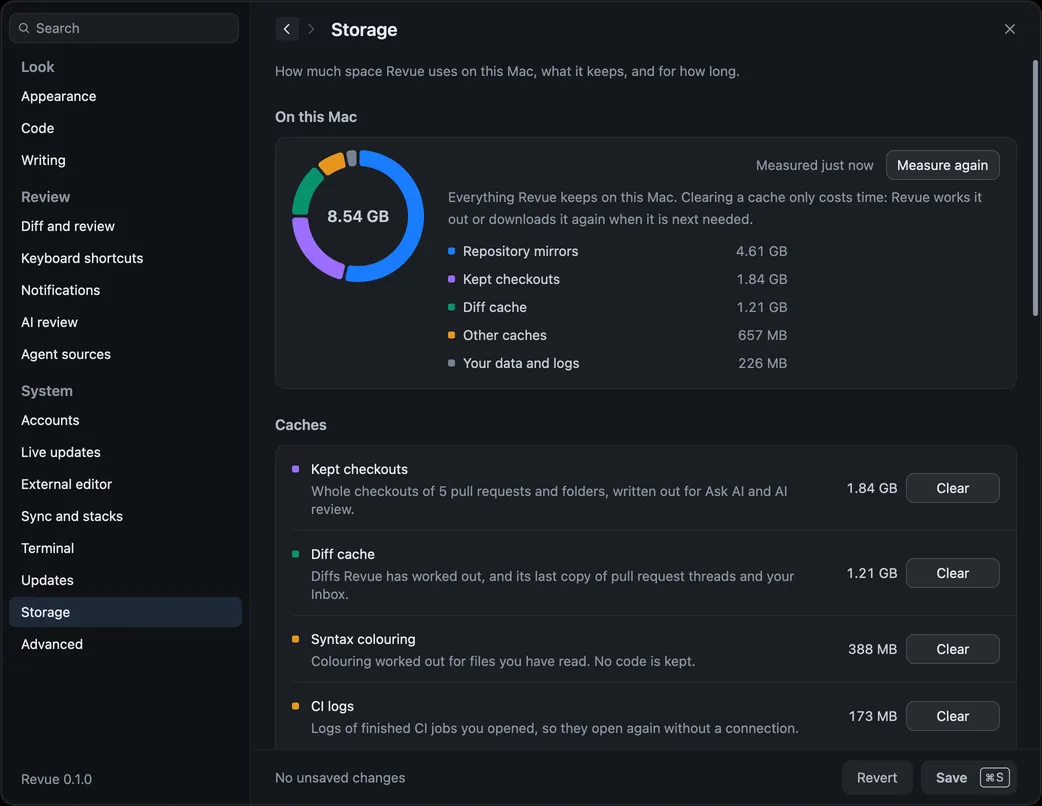Click the Measured just now label
The width and height of the screenshot is (1042, 806).
[x=814, y=165]
